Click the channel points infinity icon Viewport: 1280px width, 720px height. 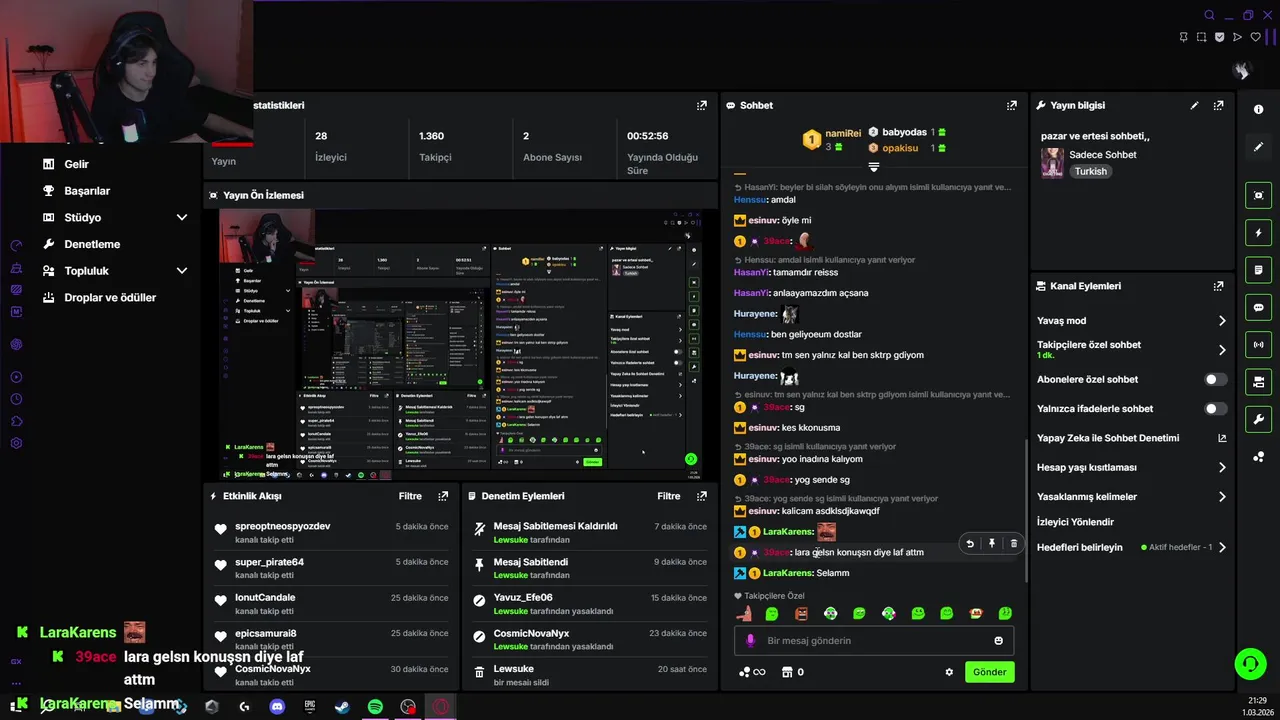point(752,672)
